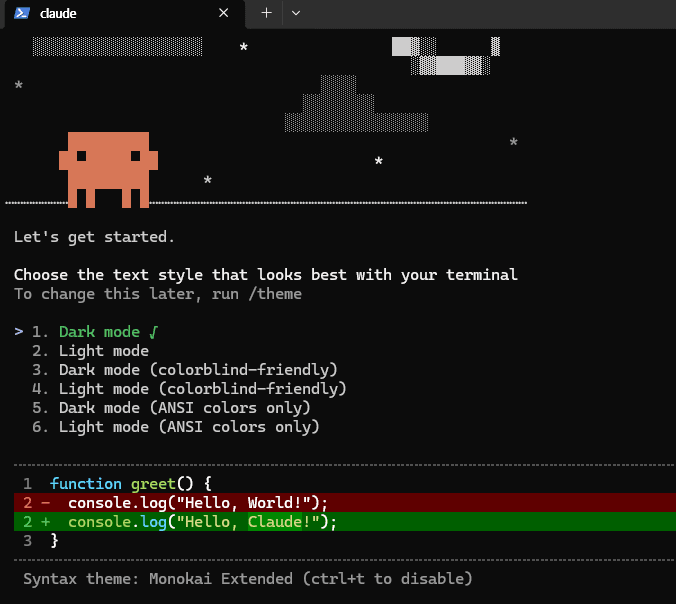Image resolution: width=676 pixels, height=604 pixels.
Task: Choose the Light mode option
Action: [103, 351]
